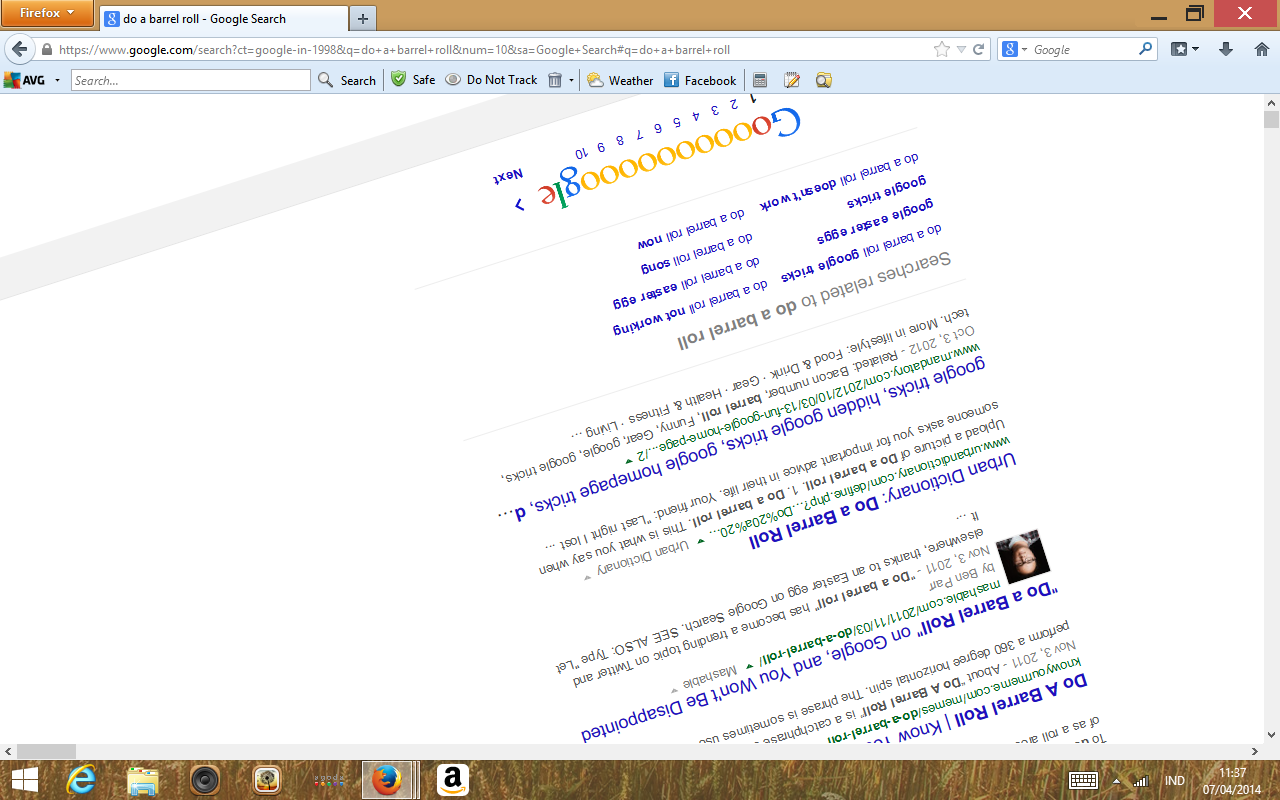Viewport: 1280px width, 800px height.
Task: Click the IND input language indicator
Action: pyautogui.click(x=1175, y=781)
